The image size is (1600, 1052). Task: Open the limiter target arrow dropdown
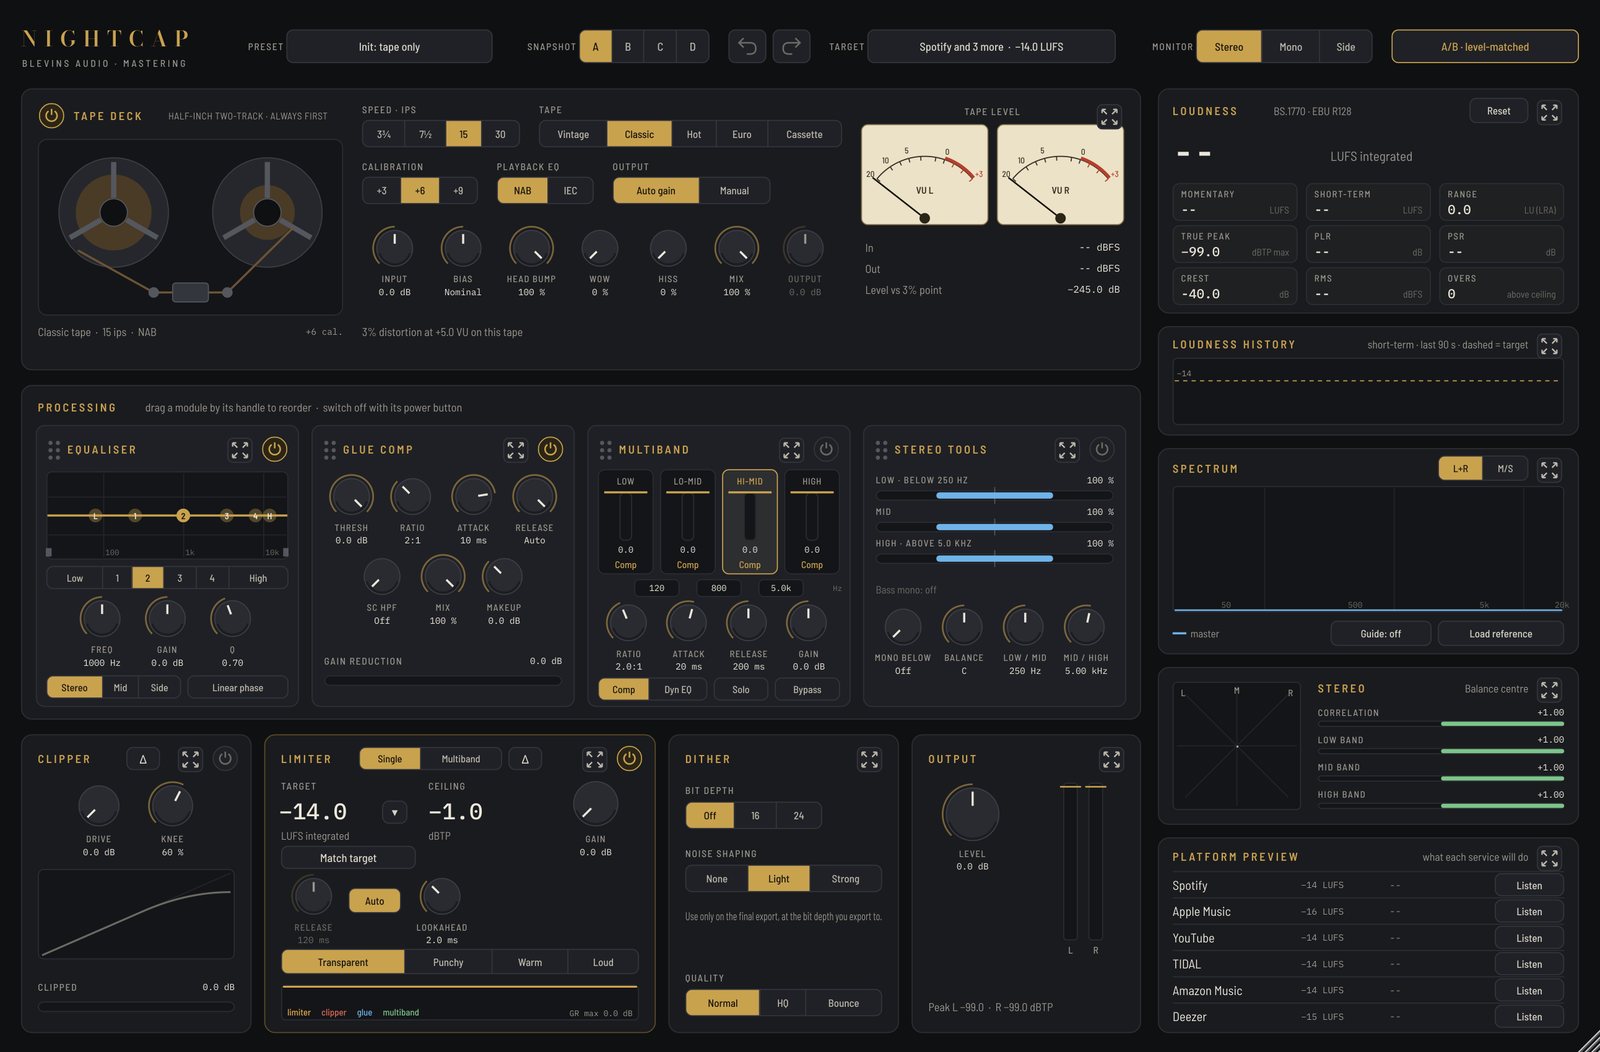pos(395,812)
